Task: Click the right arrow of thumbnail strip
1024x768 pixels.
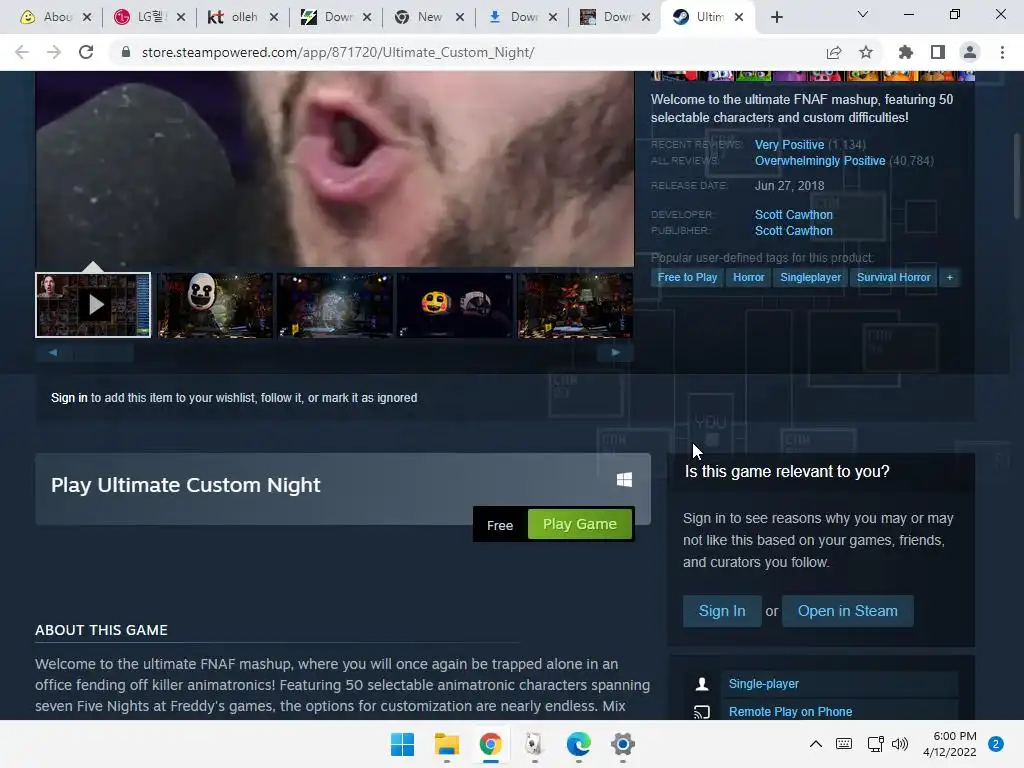Action: click(615, 353)
